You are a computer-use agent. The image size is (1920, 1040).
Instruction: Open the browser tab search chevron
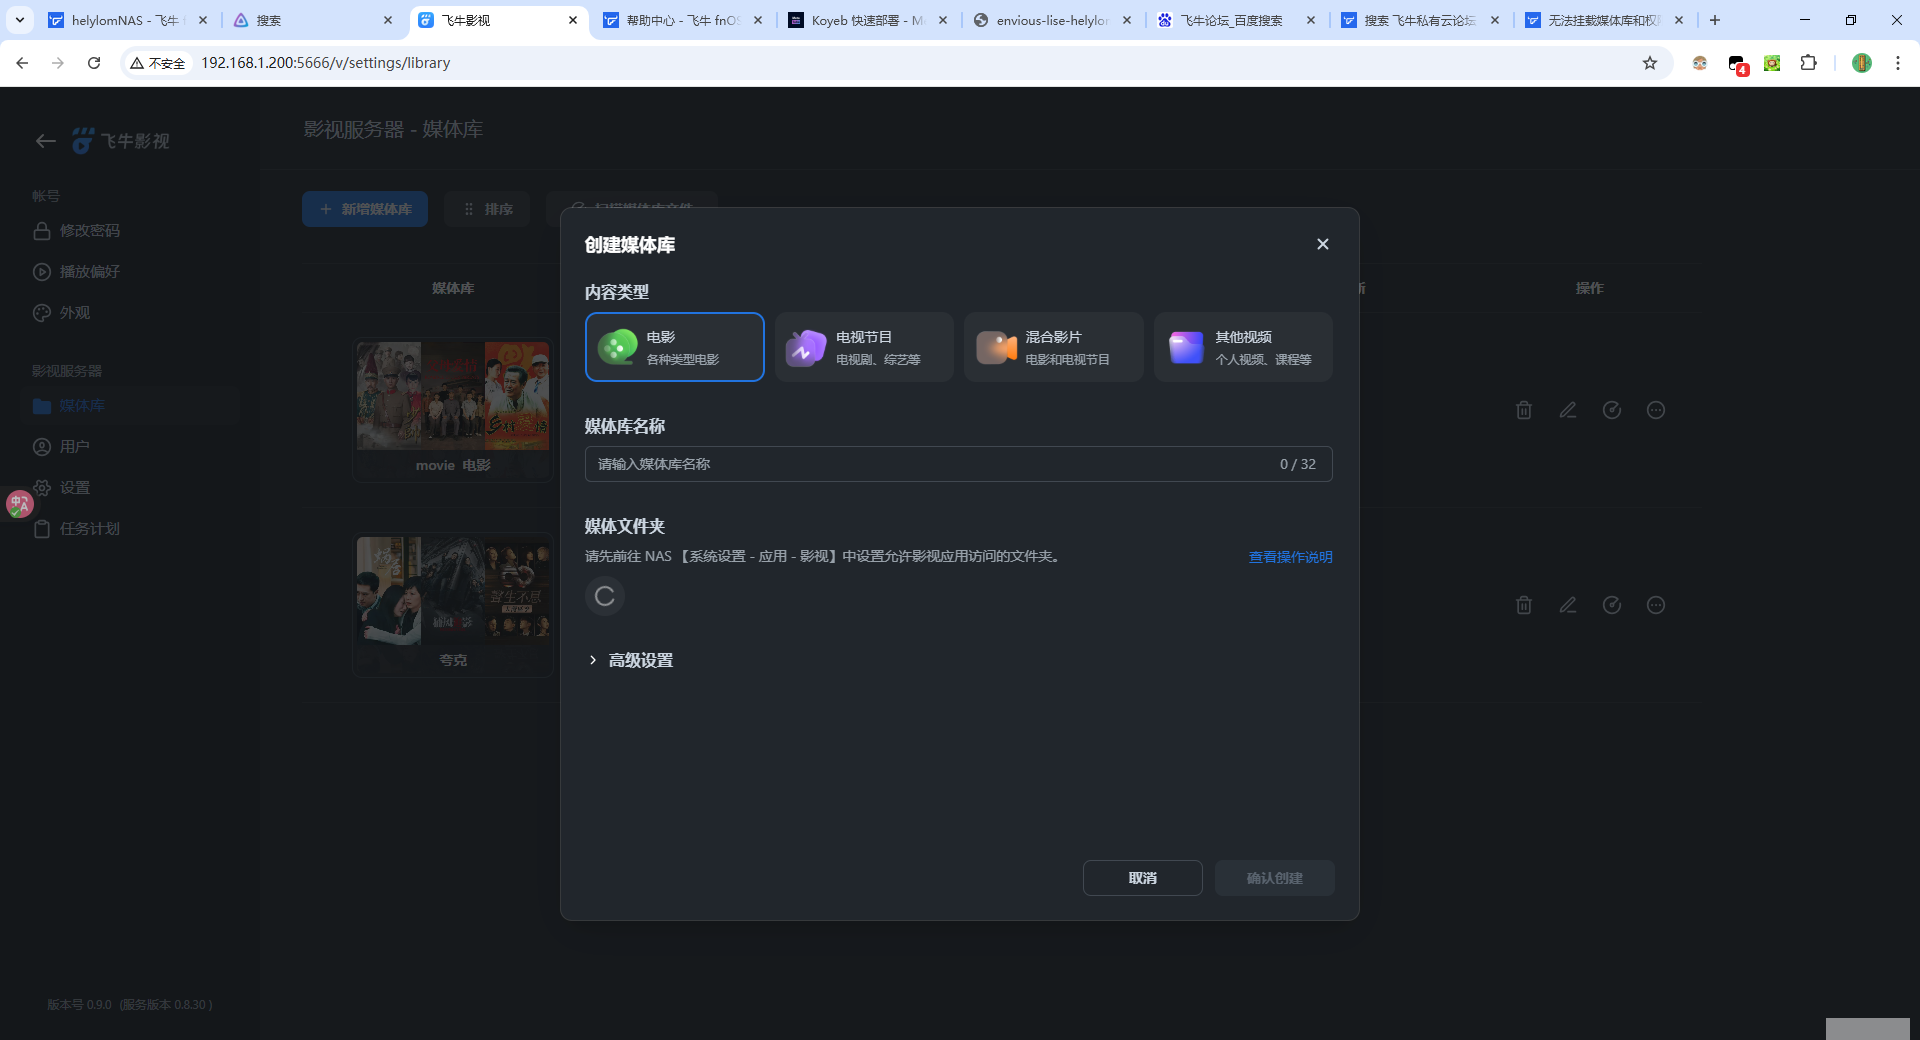point(18,20)
